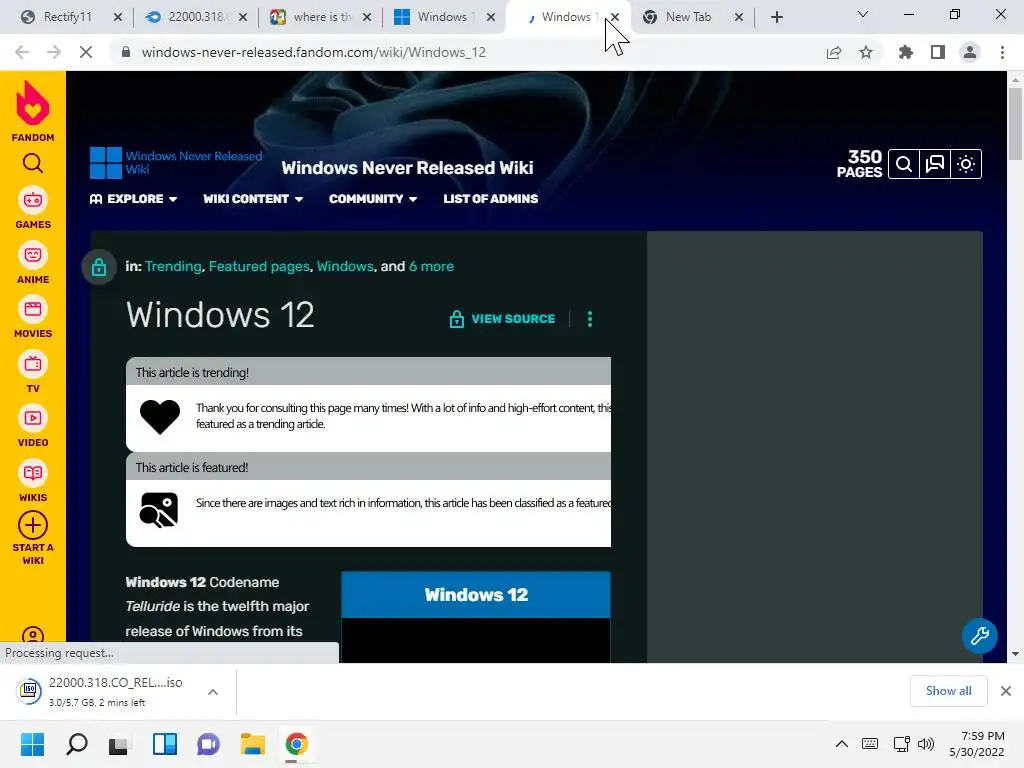Click the Featured pages category link
The height and width of the screenshot is (768, 1024).
click(259, 266)
